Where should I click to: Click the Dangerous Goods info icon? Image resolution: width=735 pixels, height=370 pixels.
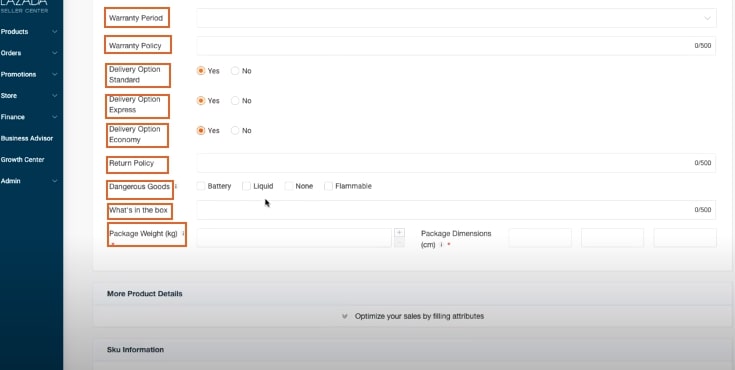tap(176, 186)
